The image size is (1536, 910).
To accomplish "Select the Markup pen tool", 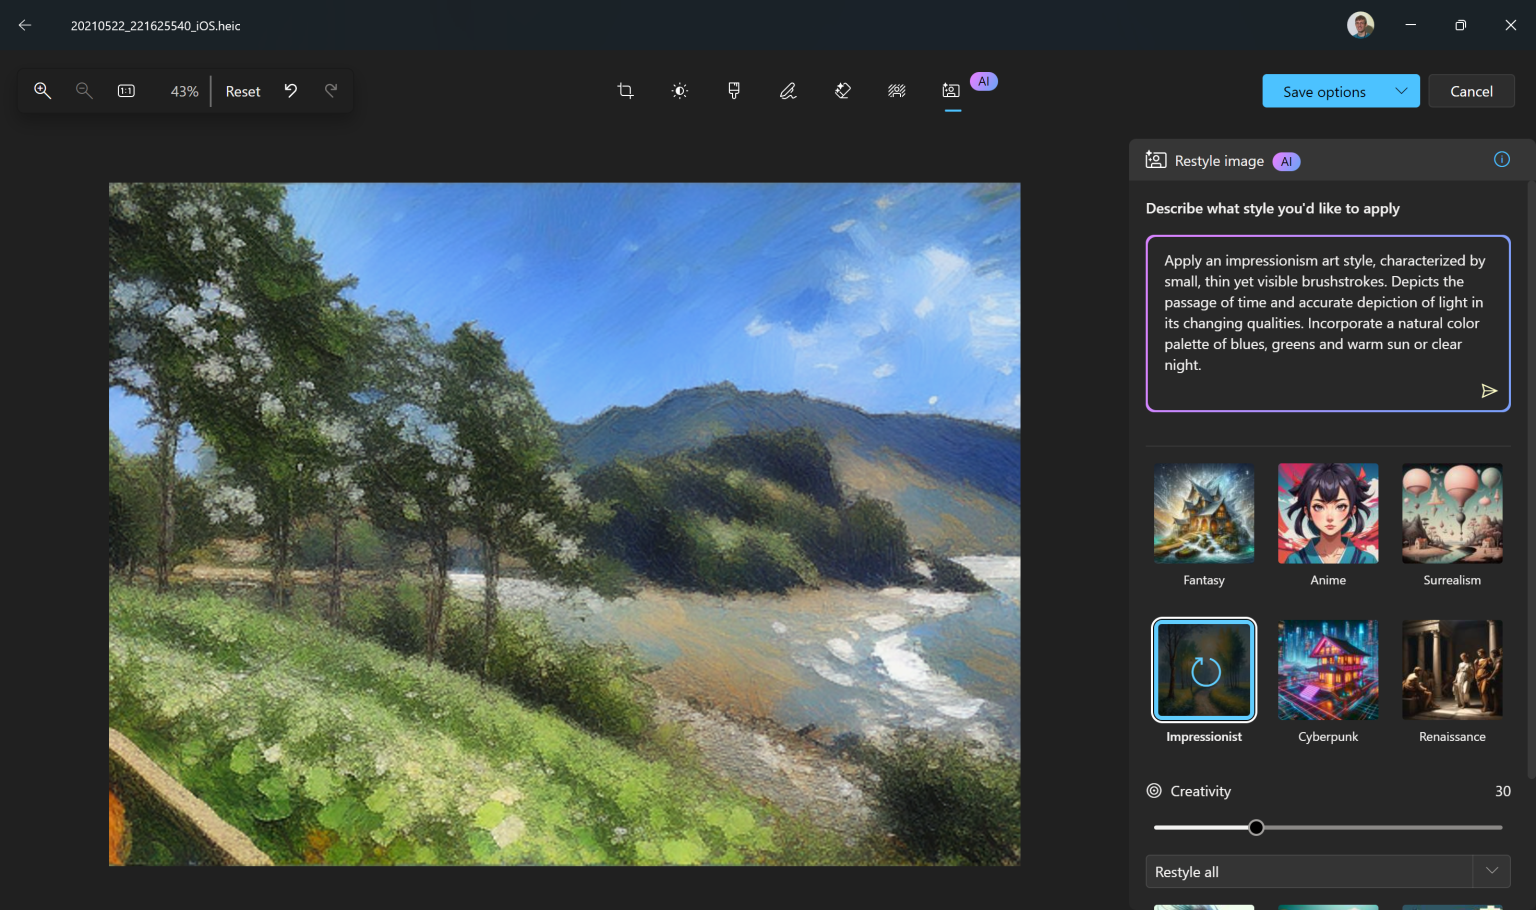I will click(x=788, y=90).
